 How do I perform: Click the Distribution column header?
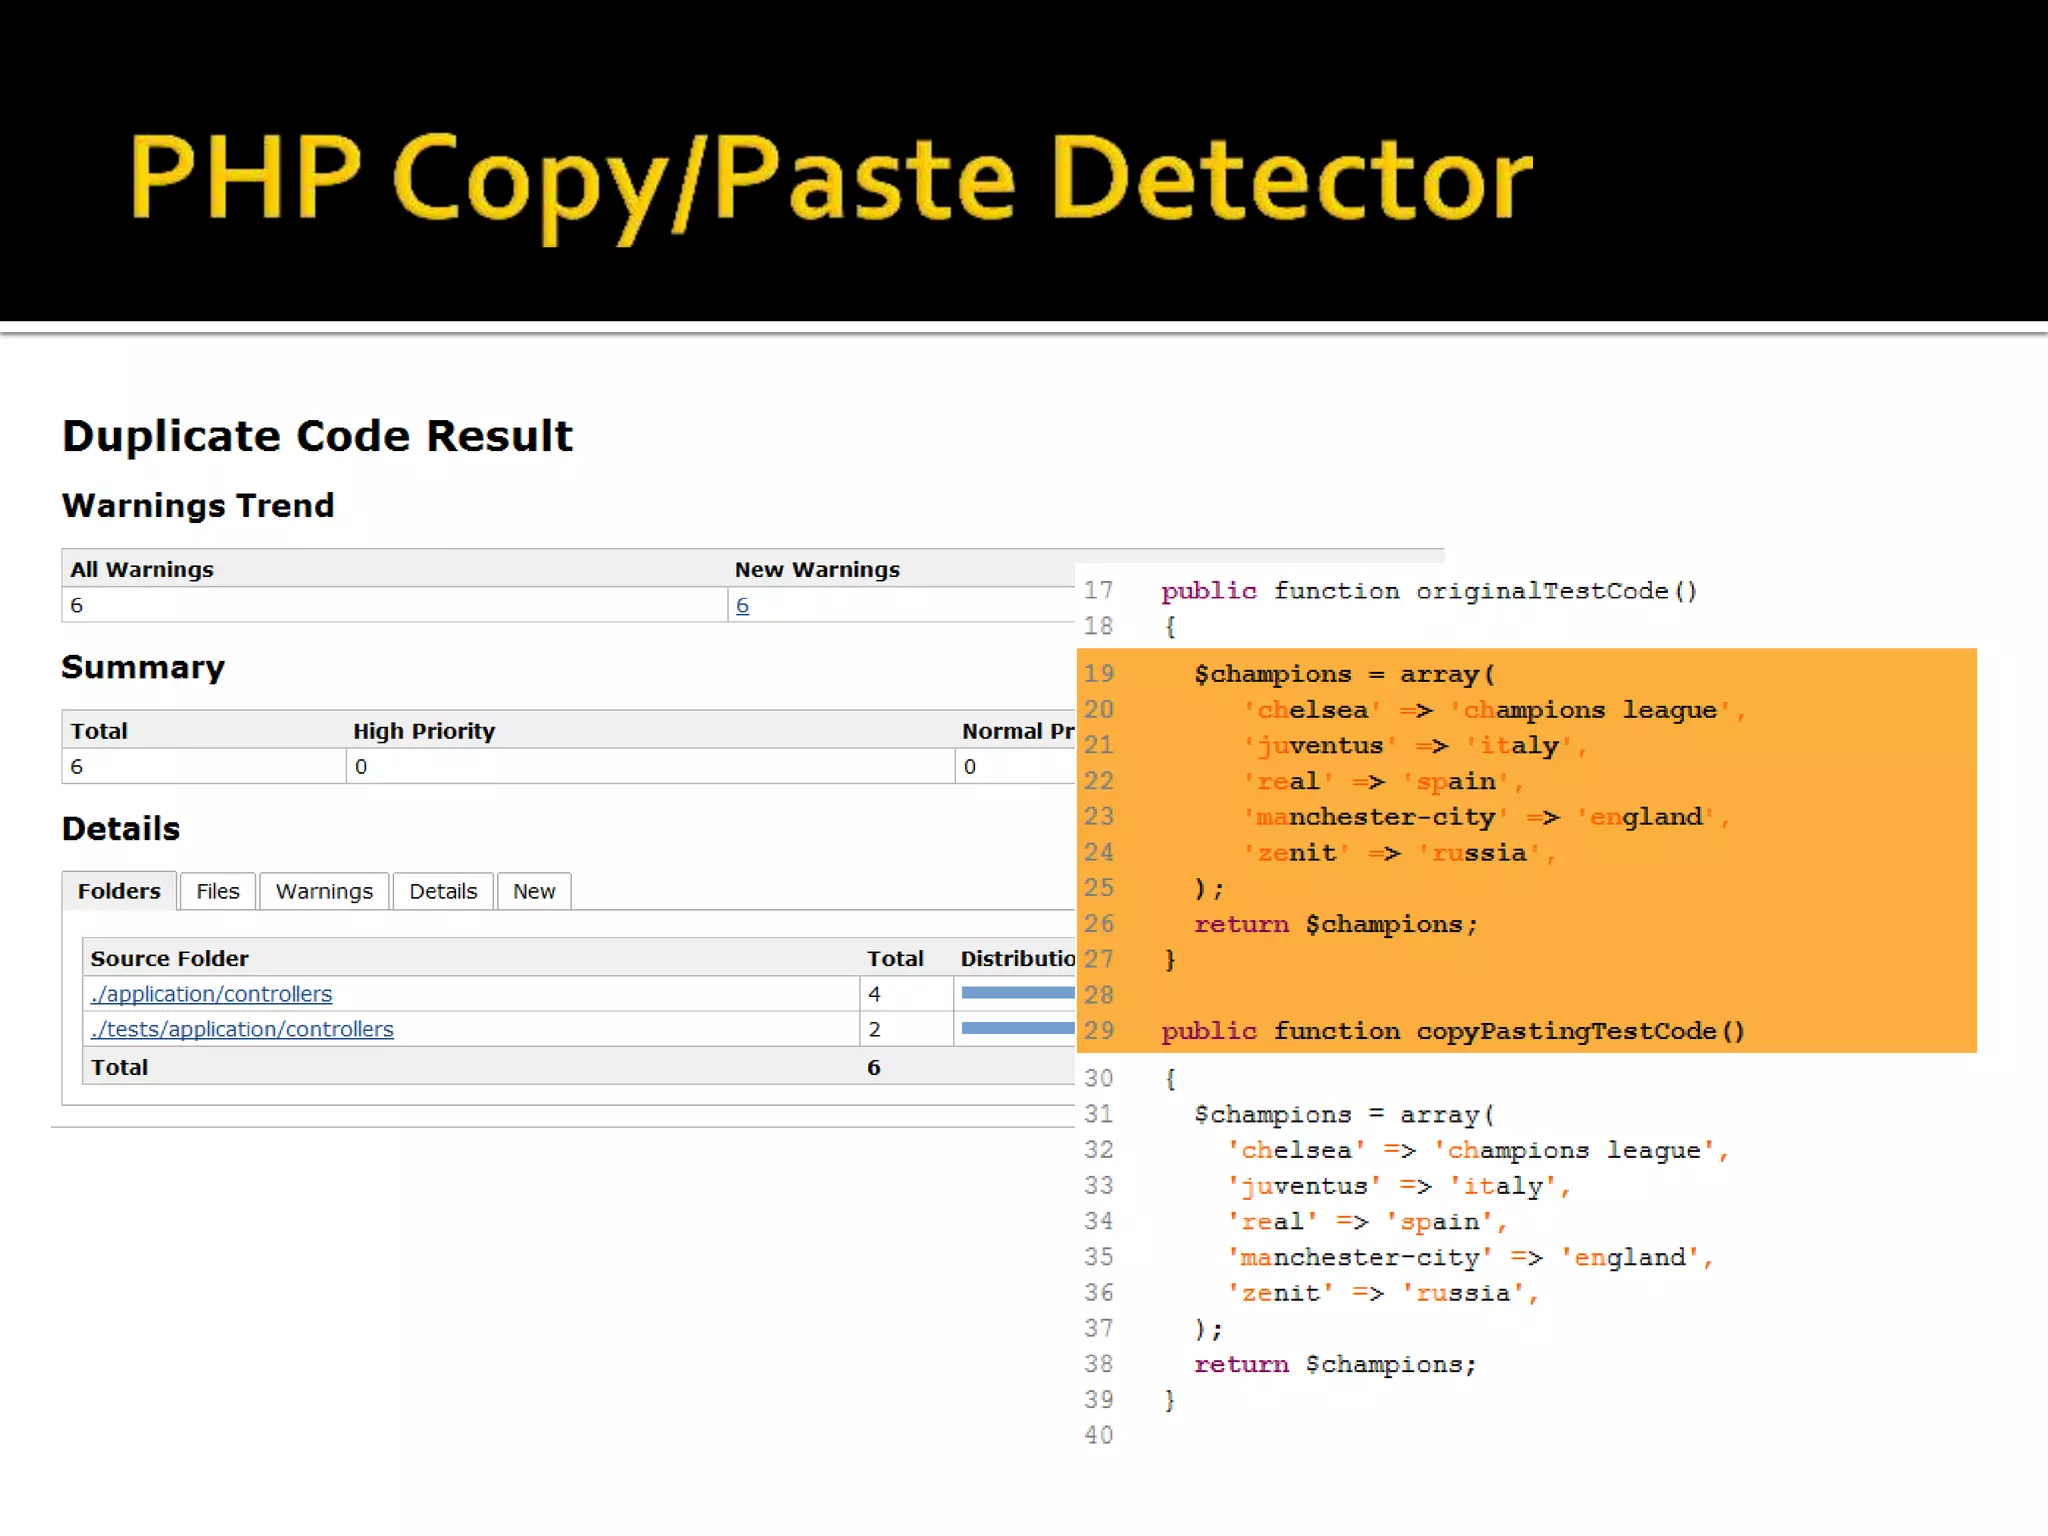[x=1017, y=958]
